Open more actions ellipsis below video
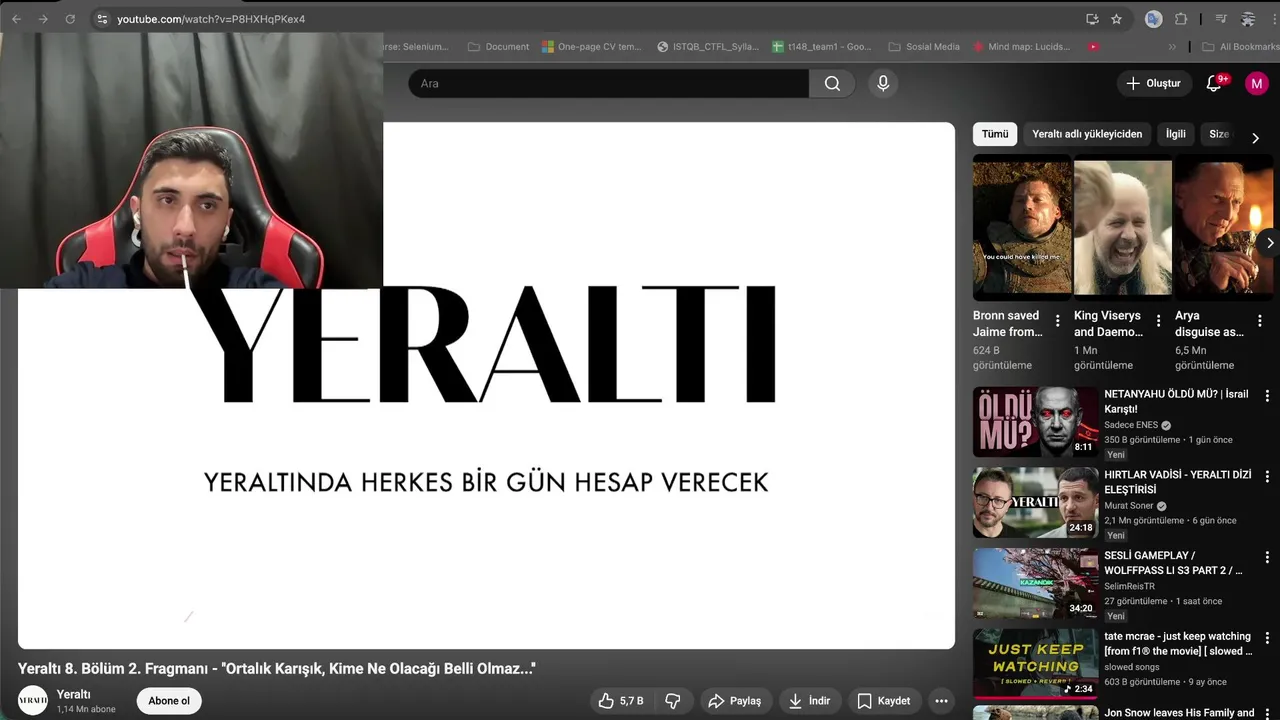 click(x=941, y=701)
